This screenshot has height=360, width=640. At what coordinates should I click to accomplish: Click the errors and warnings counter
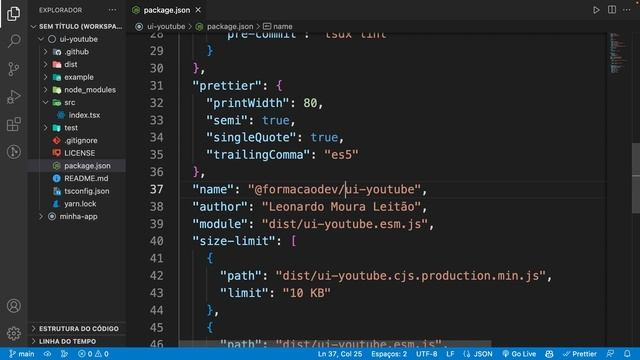pos(93,354)
